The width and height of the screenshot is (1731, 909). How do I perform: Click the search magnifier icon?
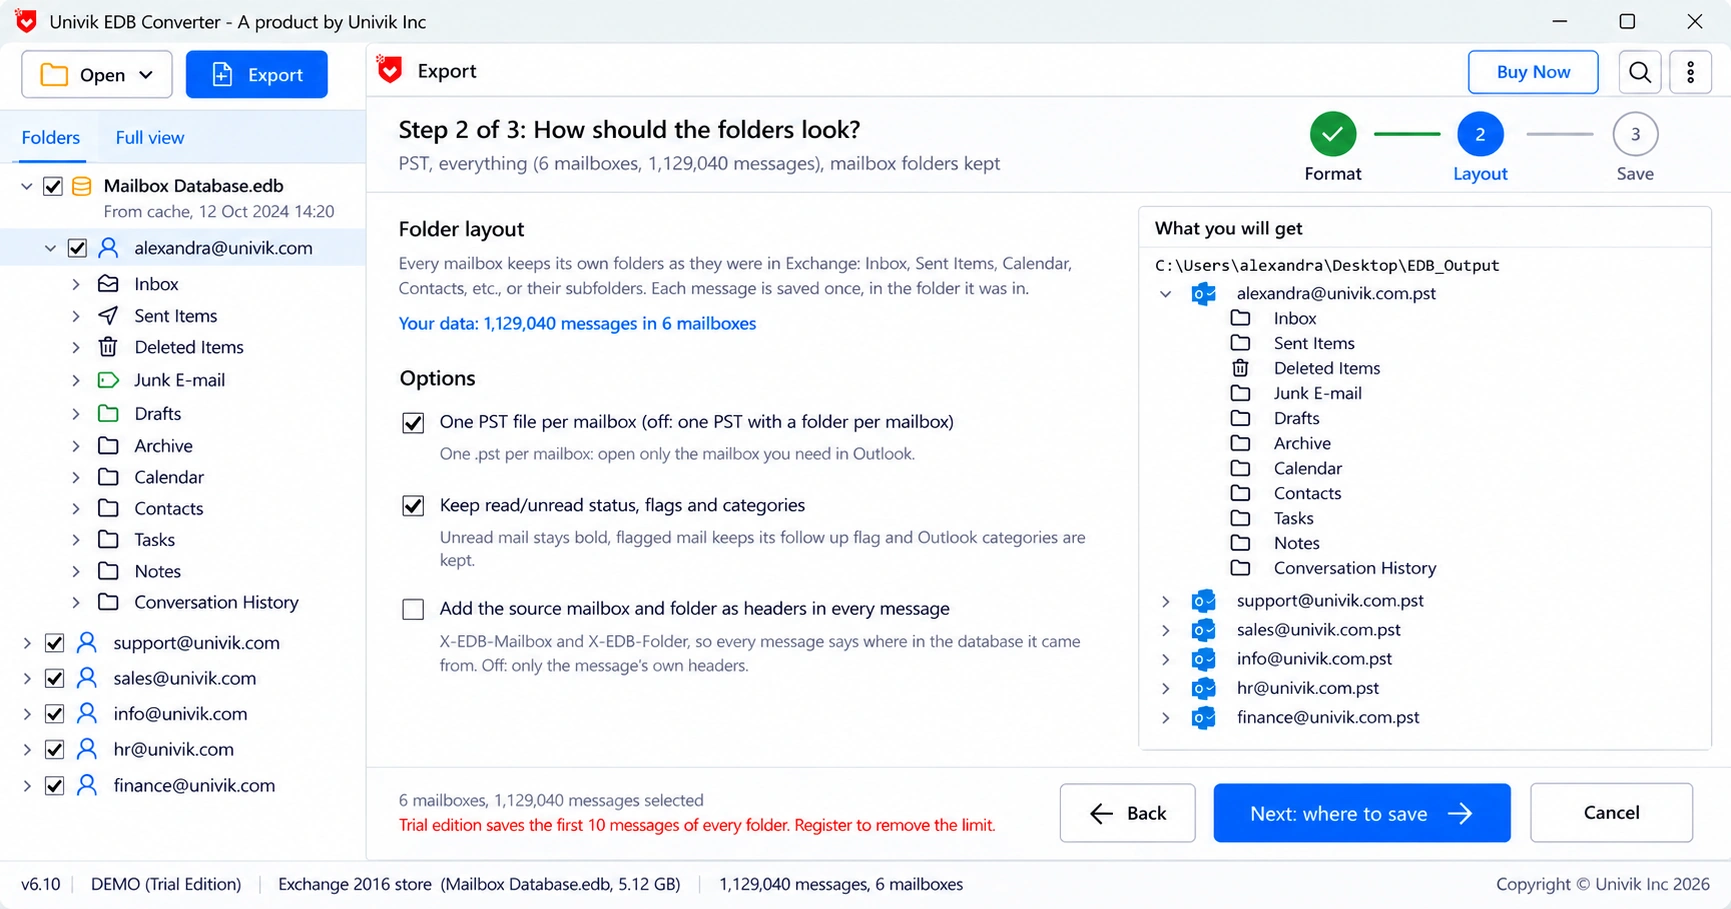1640,72
